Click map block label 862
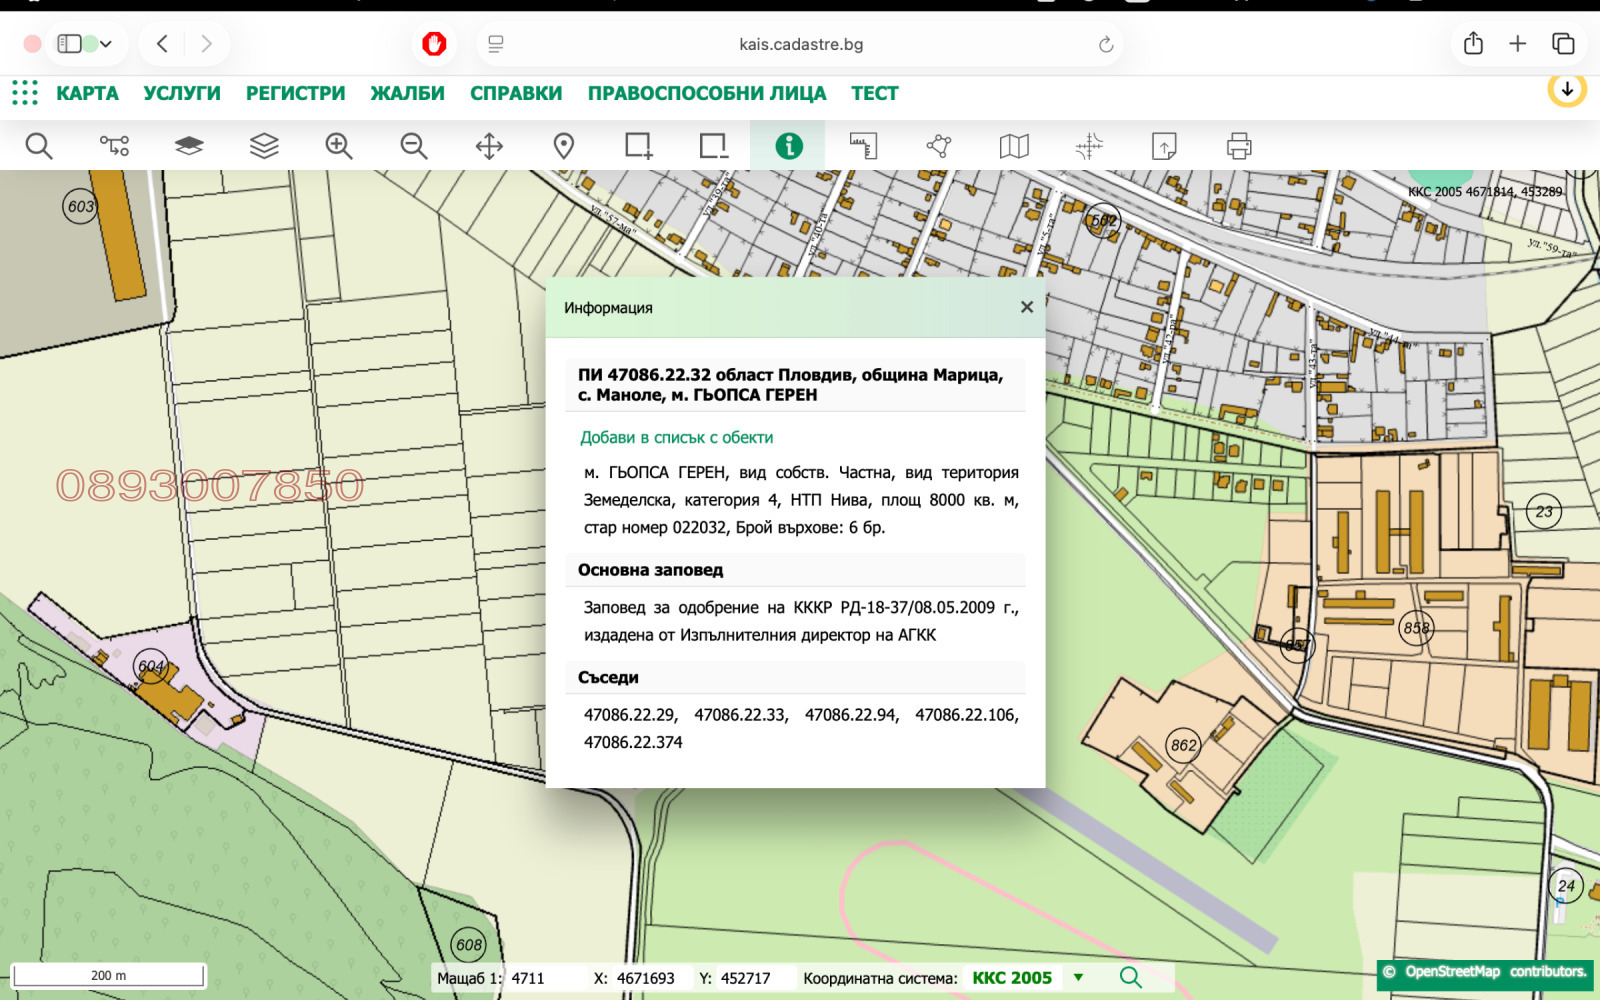The height and width of the screenshot is (1000, 1600). (x=1184, y=745)
